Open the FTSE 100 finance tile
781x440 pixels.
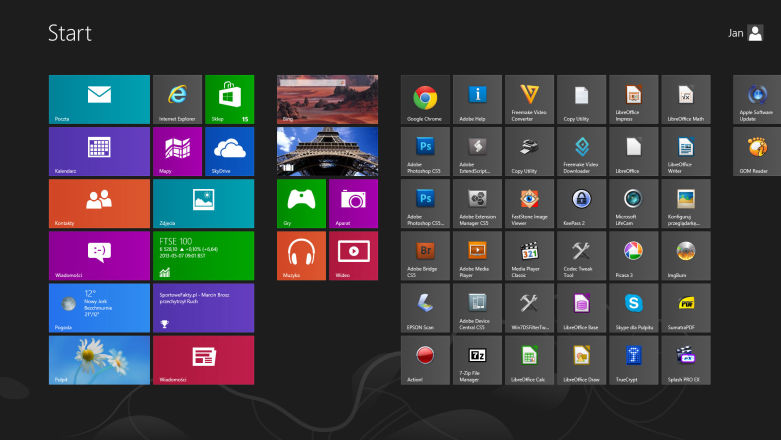click(x=203, y=256)
